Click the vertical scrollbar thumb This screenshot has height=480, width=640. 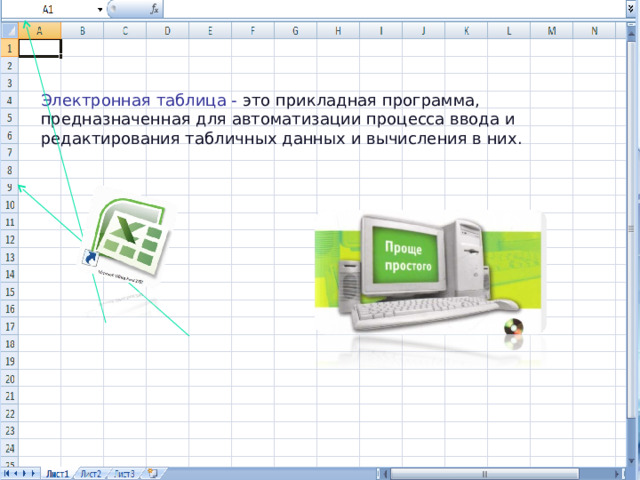coord(631,229)
